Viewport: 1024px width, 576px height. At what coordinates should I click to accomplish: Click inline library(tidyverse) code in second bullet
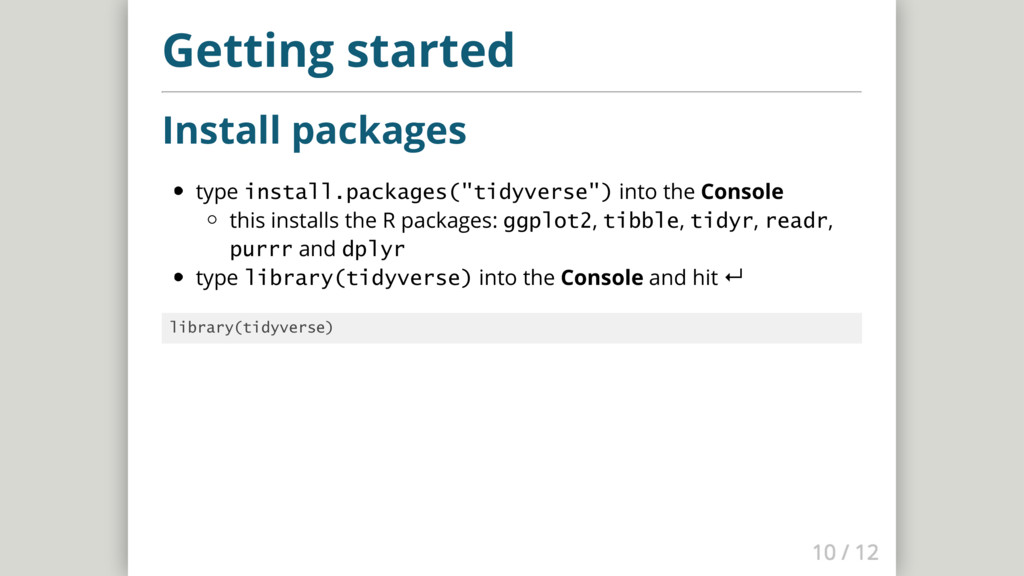358,278
